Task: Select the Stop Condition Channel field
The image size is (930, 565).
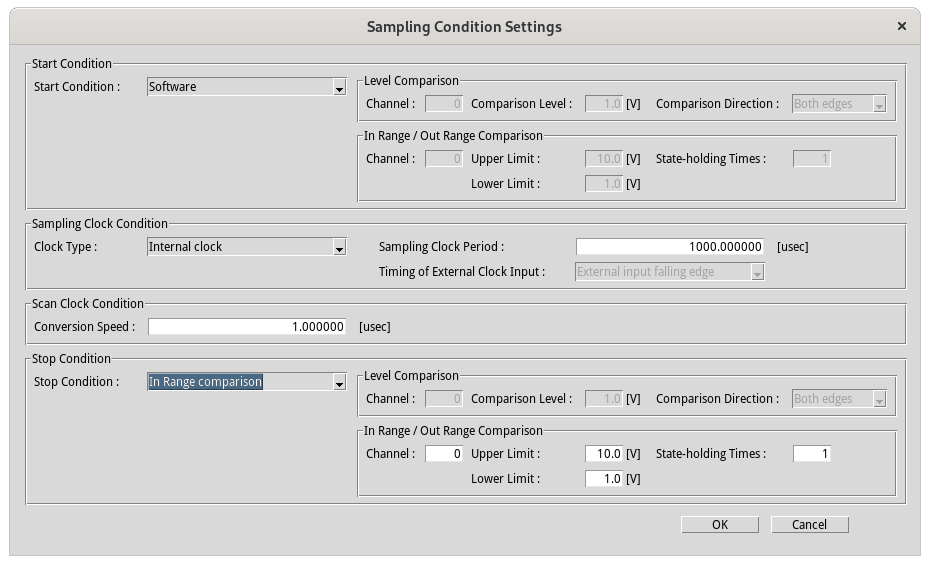Action: [x=444, y=454]
